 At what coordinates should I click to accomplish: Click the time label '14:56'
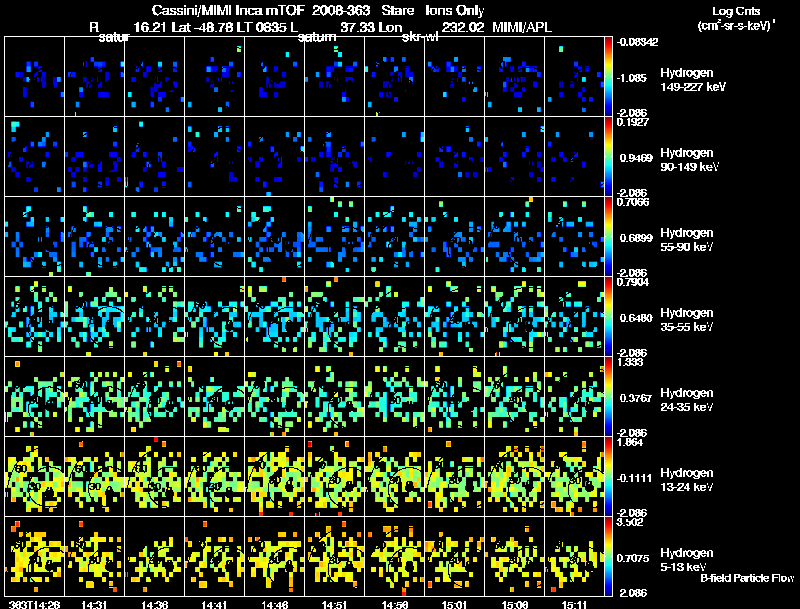point(394,604)
